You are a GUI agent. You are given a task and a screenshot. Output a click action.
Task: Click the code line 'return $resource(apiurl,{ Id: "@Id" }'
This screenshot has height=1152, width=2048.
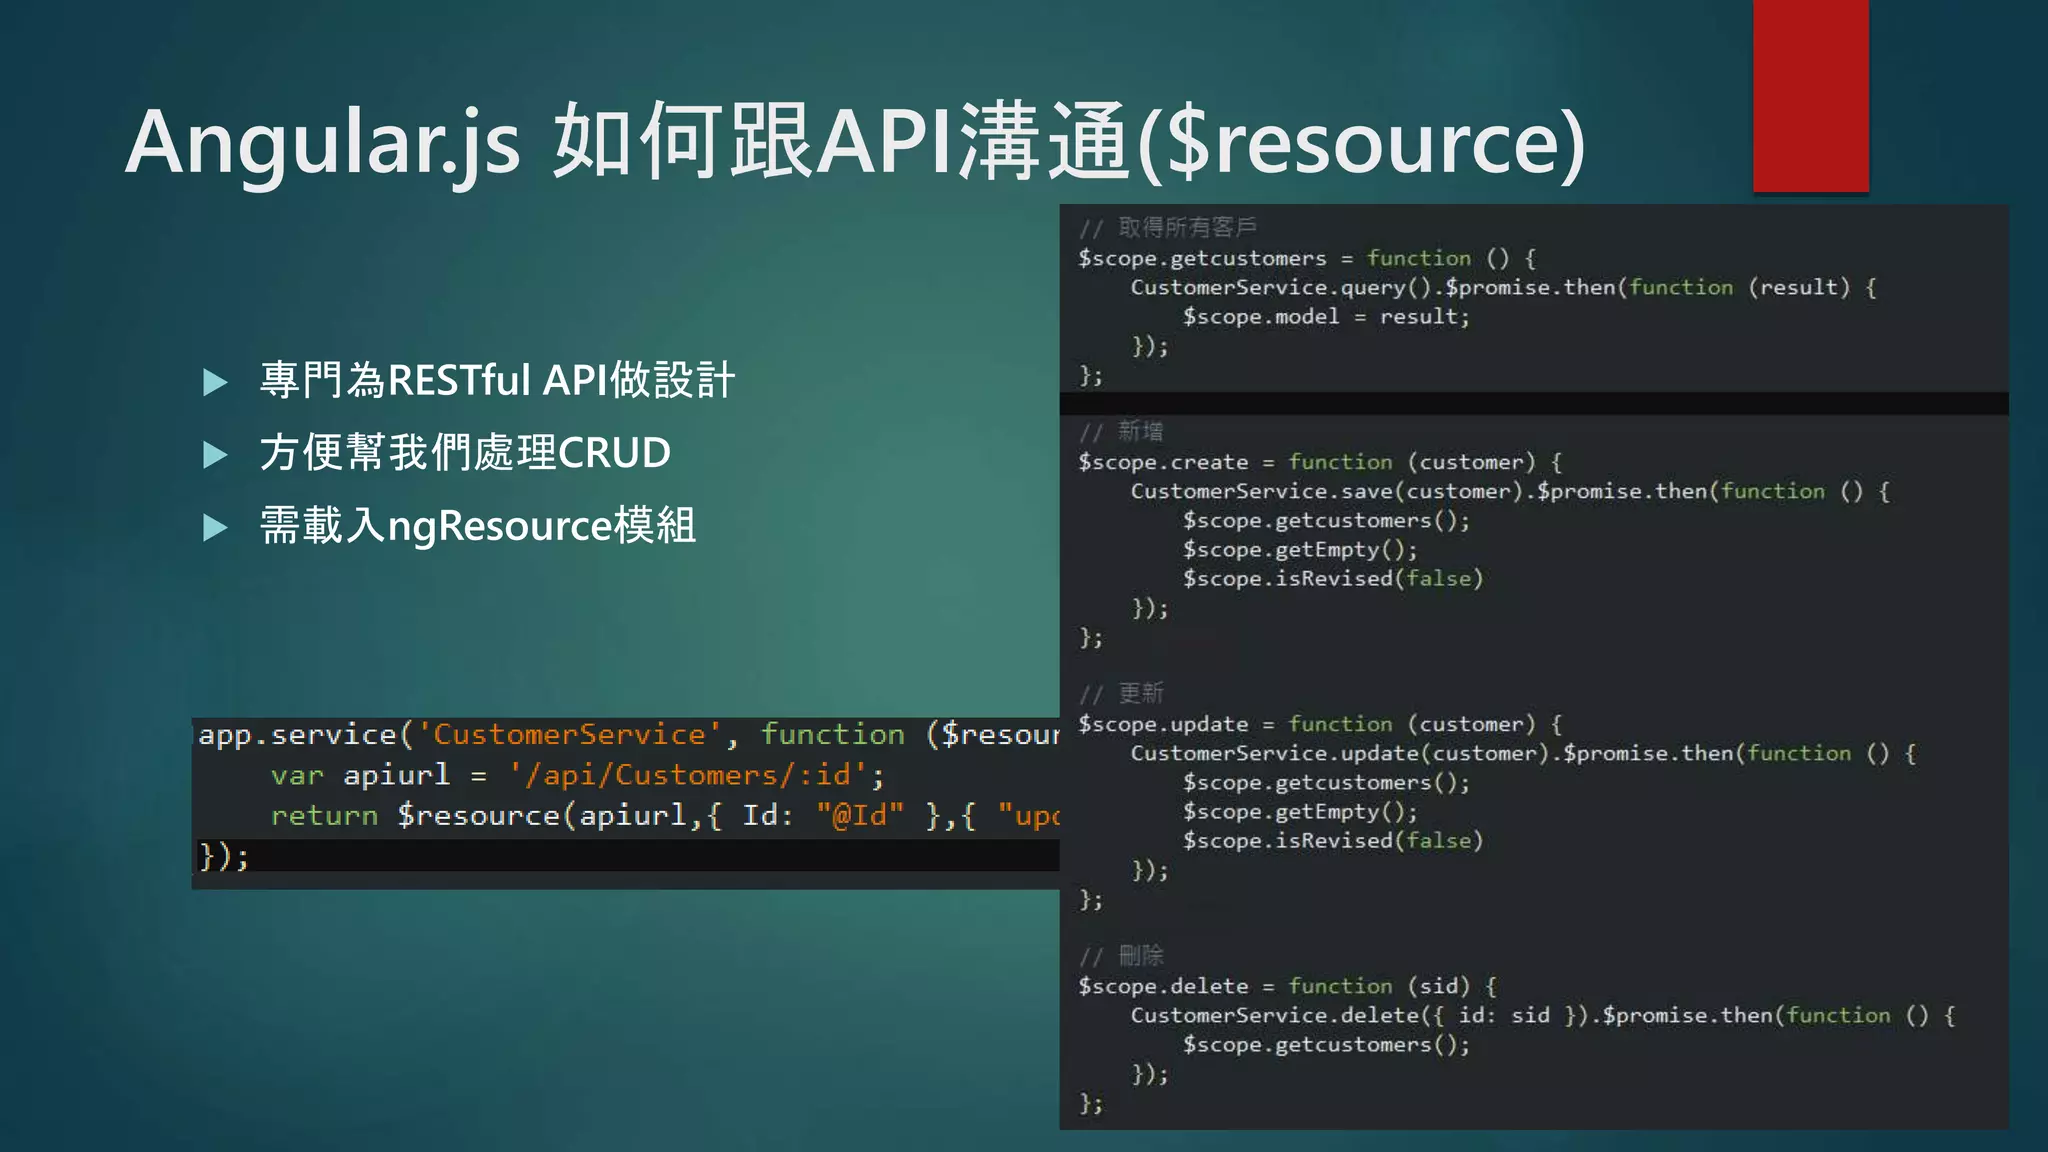click(664, 816)
